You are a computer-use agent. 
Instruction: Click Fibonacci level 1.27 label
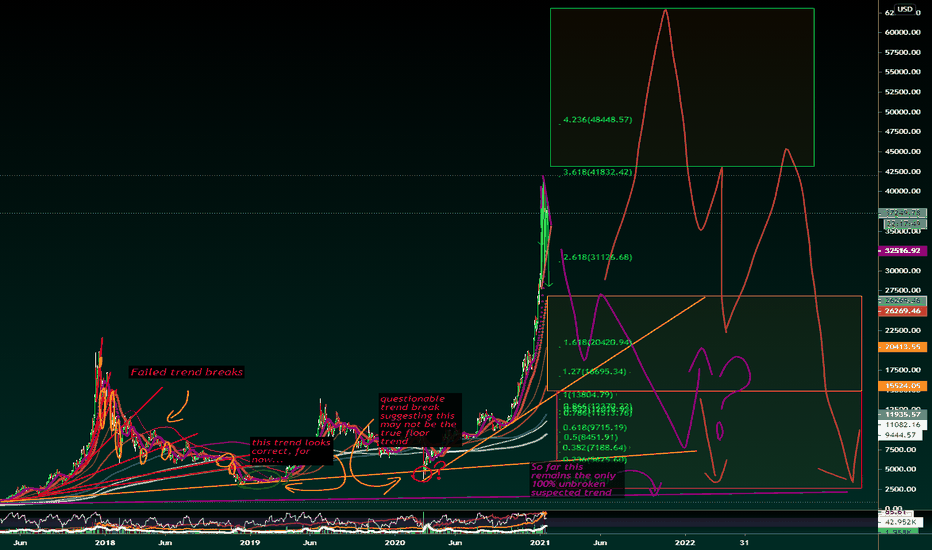click(594, 372)
